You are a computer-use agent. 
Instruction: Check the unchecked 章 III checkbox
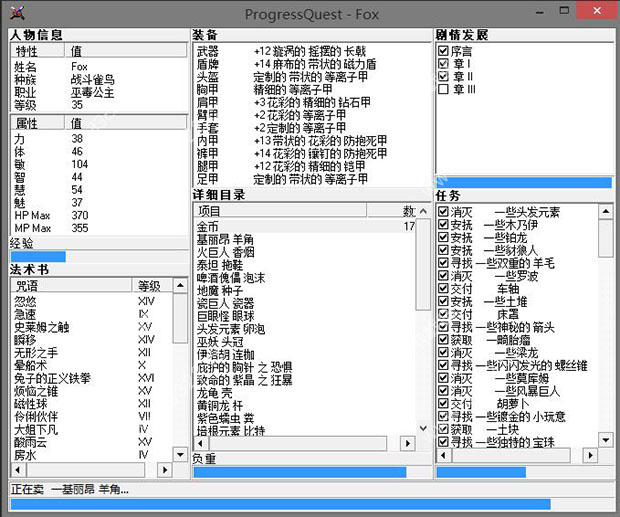[444, 88]
